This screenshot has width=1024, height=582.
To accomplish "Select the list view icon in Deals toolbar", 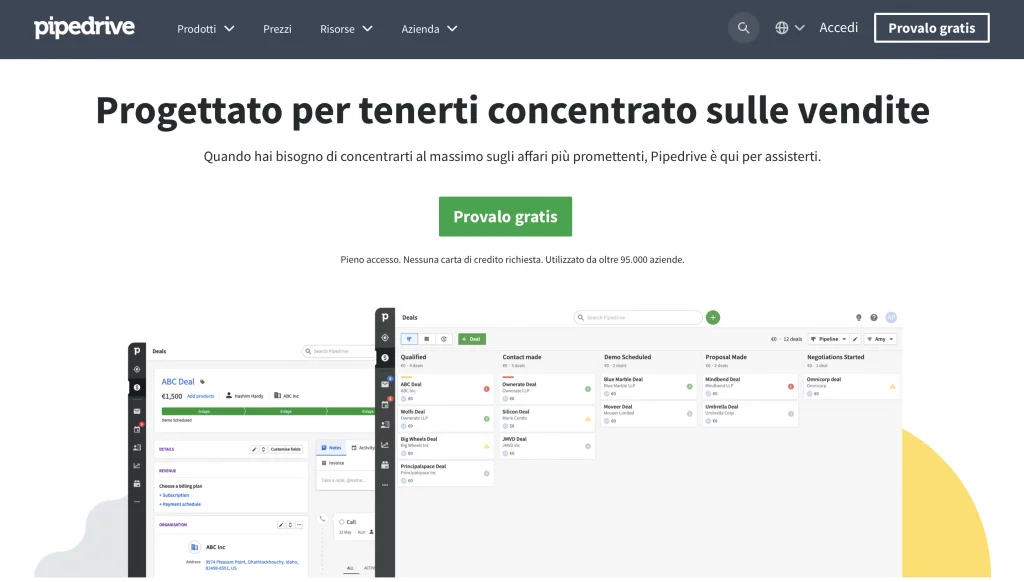I will (x=427, y=339).
